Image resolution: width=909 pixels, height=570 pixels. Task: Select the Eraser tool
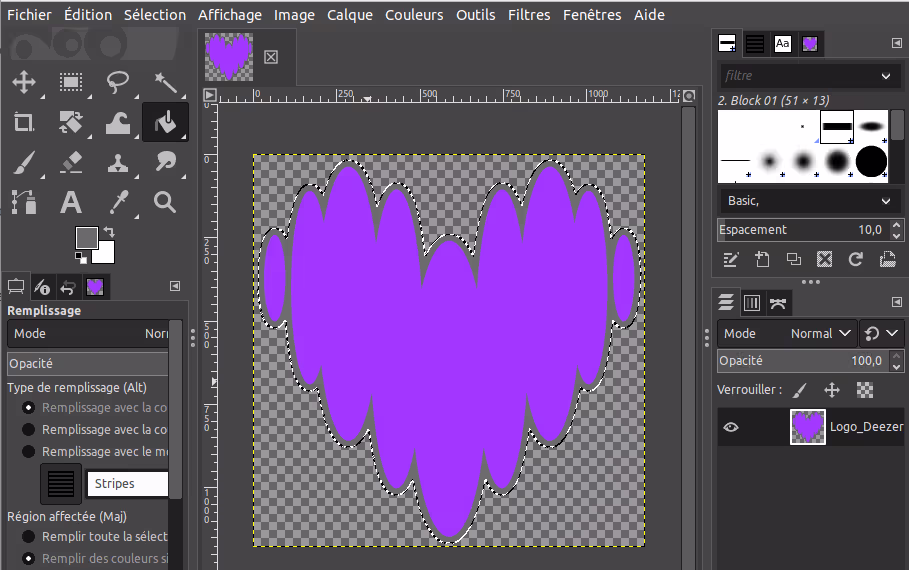(70, 162)
